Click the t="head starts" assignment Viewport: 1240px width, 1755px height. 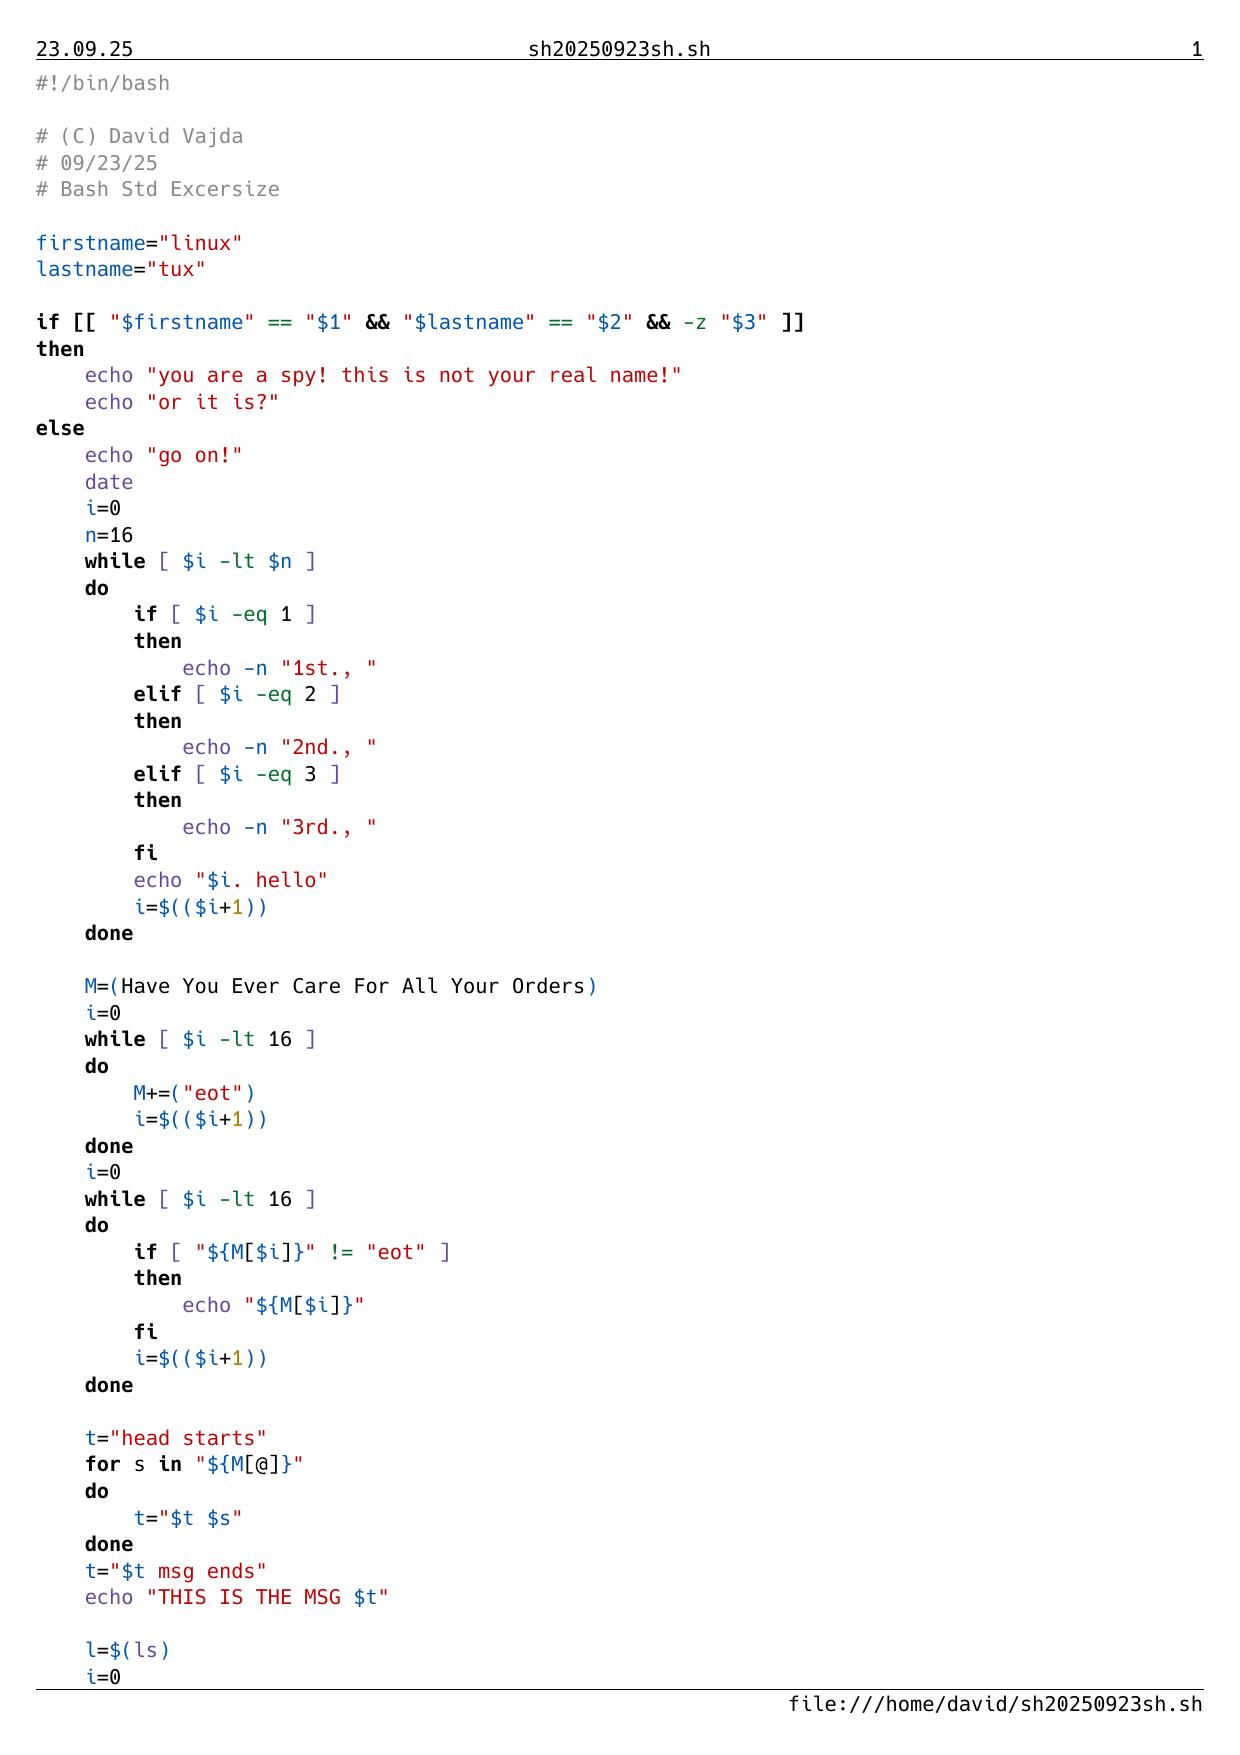coord(176,1438)
